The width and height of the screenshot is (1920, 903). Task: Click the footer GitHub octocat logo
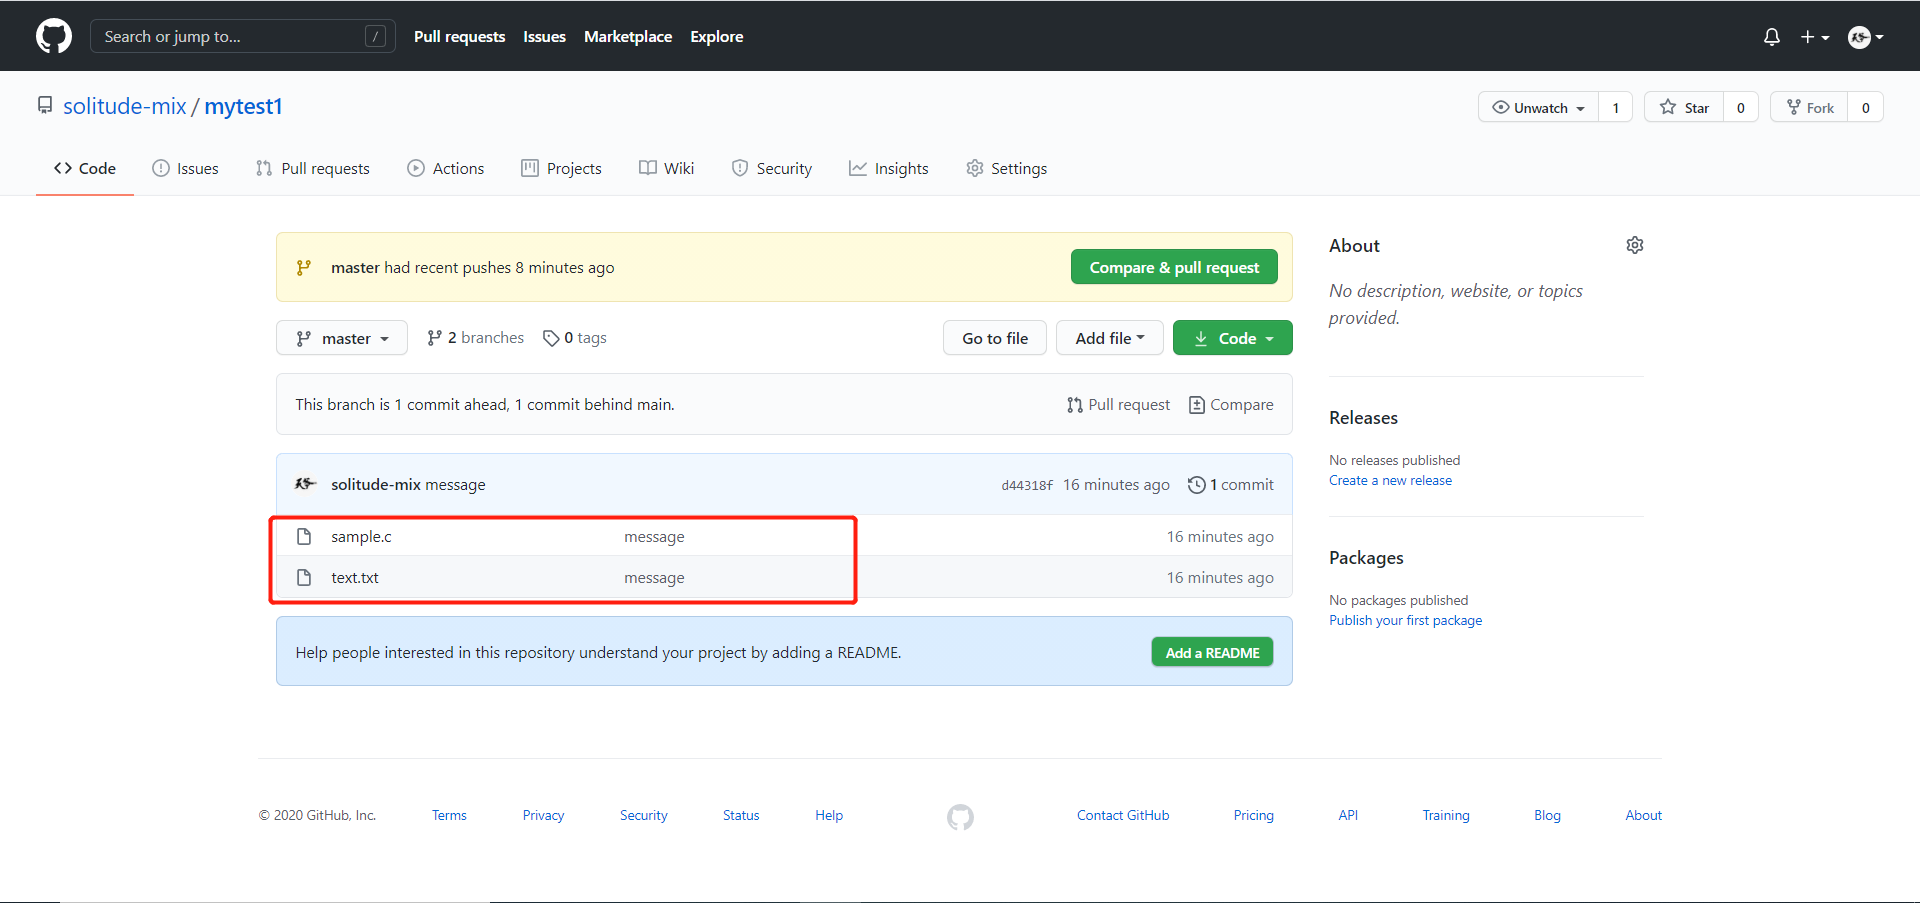tap(960, 817)
